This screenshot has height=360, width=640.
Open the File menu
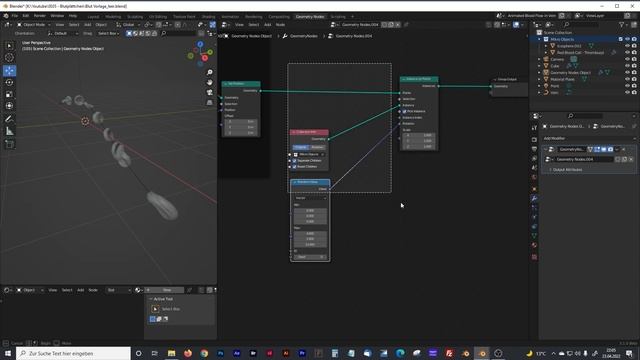coord(14,16)
